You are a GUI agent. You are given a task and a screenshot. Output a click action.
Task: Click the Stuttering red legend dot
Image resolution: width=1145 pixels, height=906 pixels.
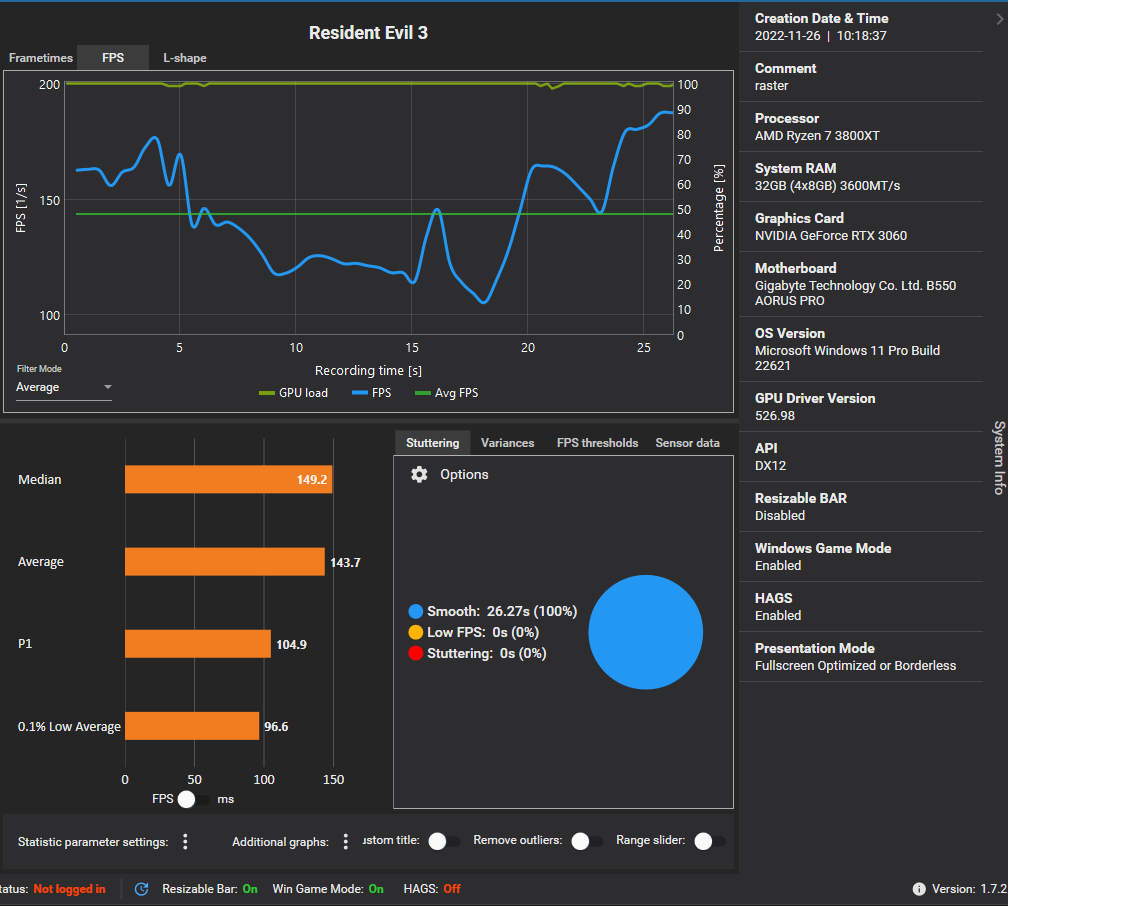(x=416, y=653)
